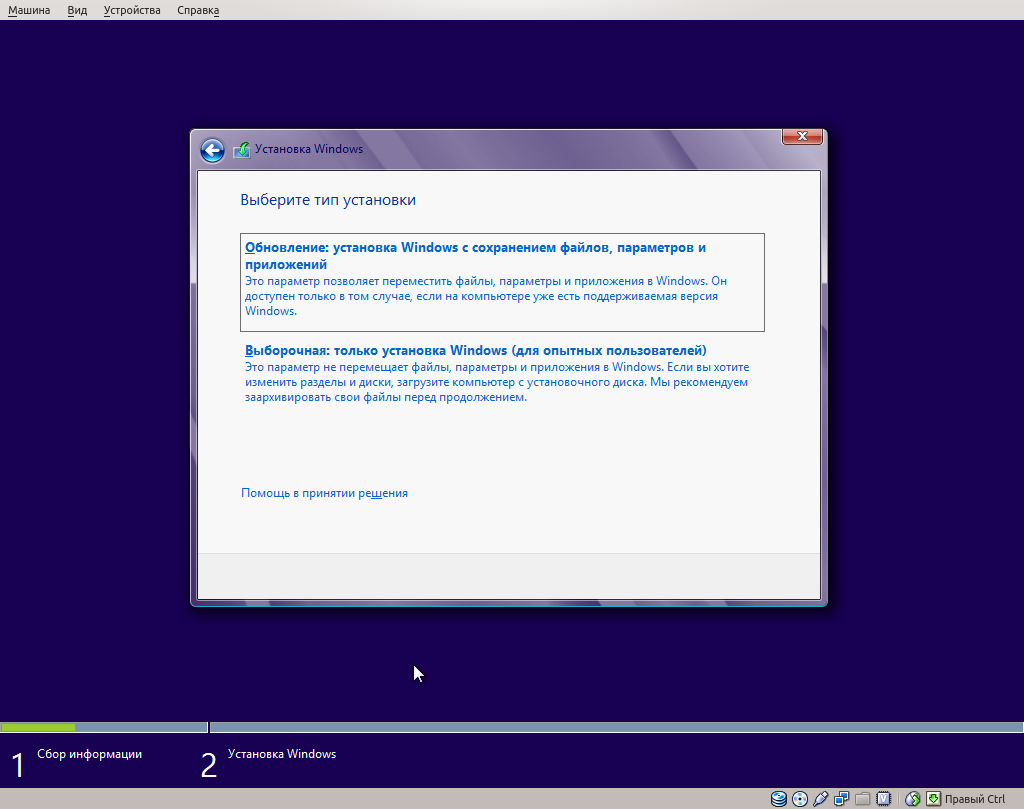Open the shared folders icon in status bar
Image resolution: width=1024 pixels, height=809 pixels.
click(x=861, y=800)
